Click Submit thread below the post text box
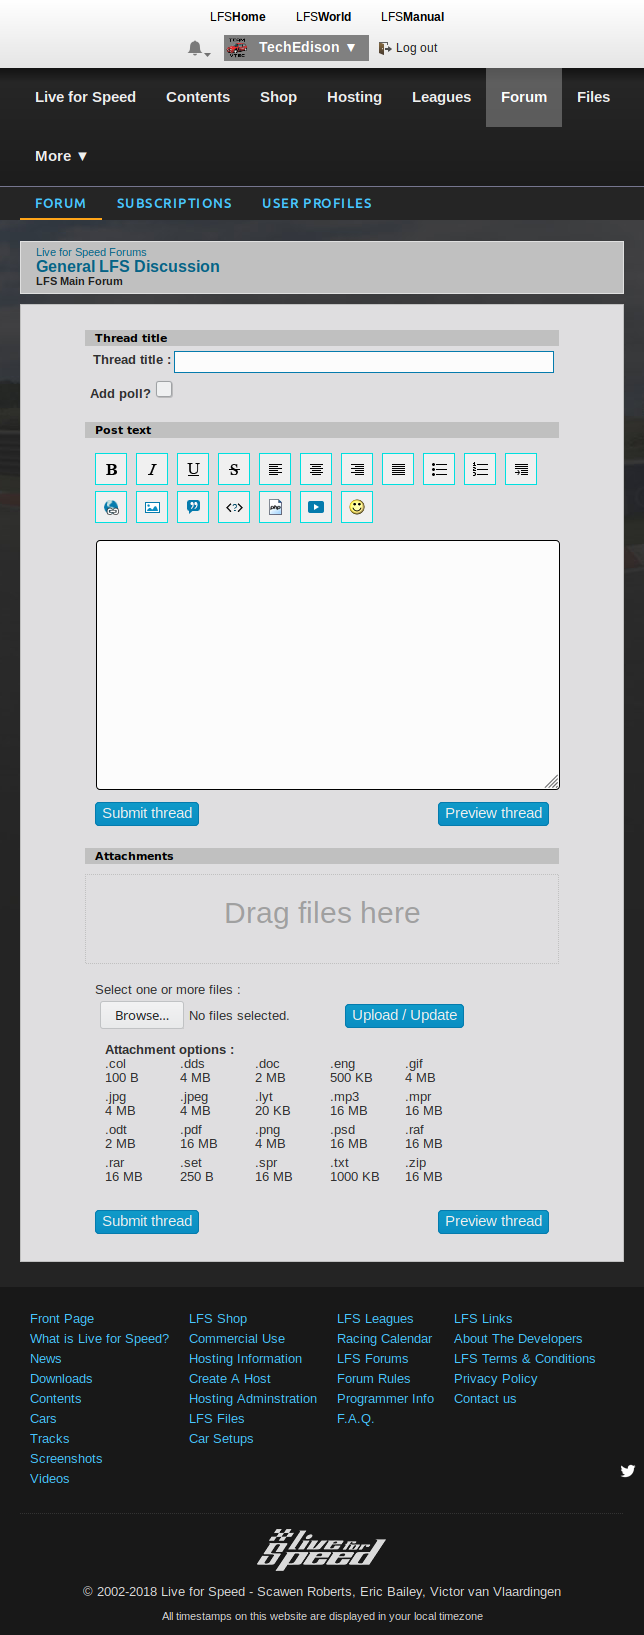 (x=147, y=814)
